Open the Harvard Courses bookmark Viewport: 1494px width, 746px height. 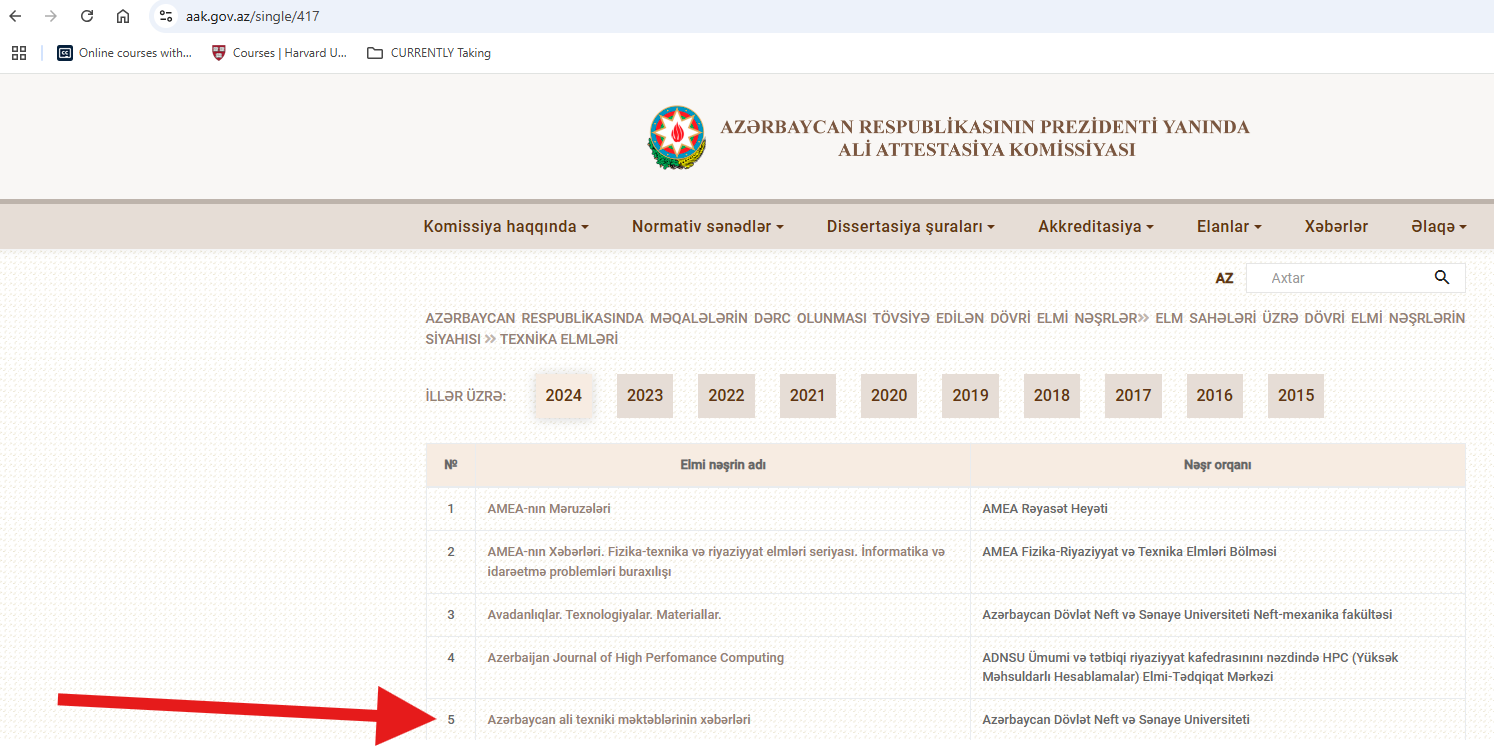(279, 53)
